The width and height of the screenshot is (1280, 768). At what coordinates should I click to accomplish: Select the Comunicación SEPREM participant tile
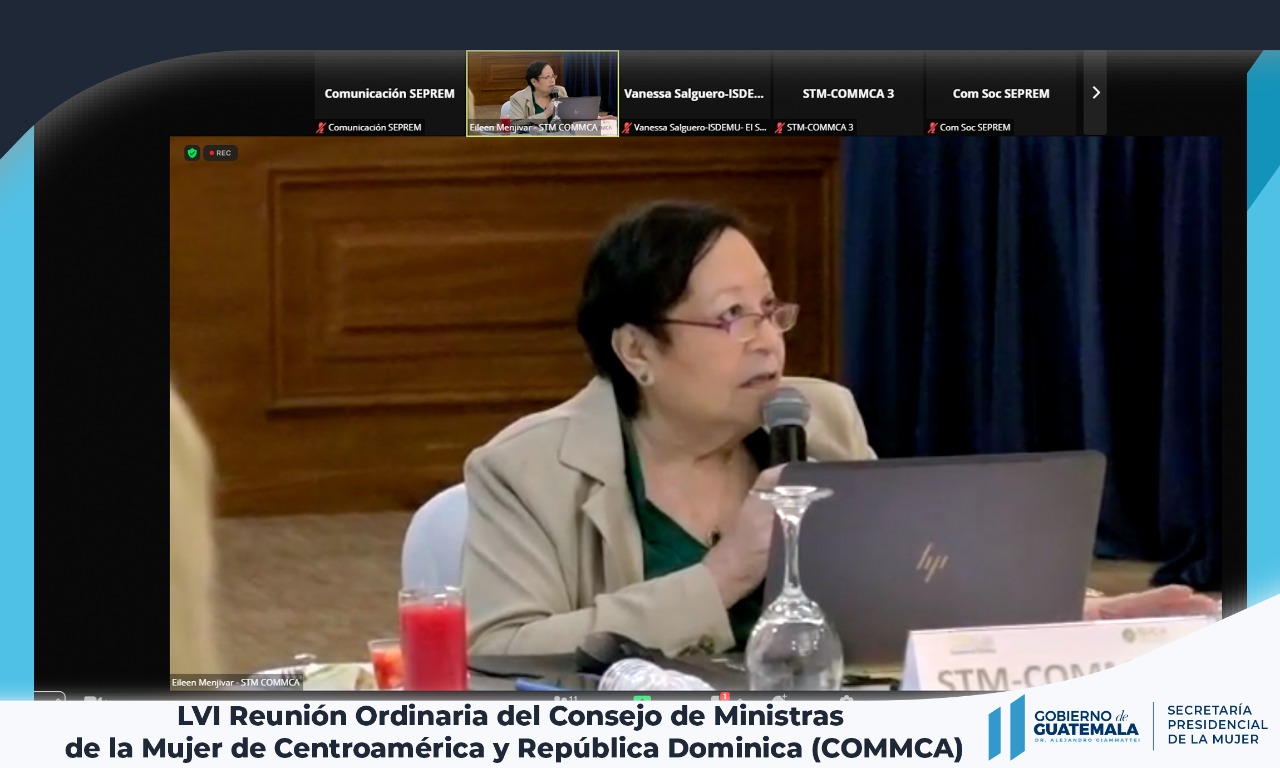pos(389,93)
